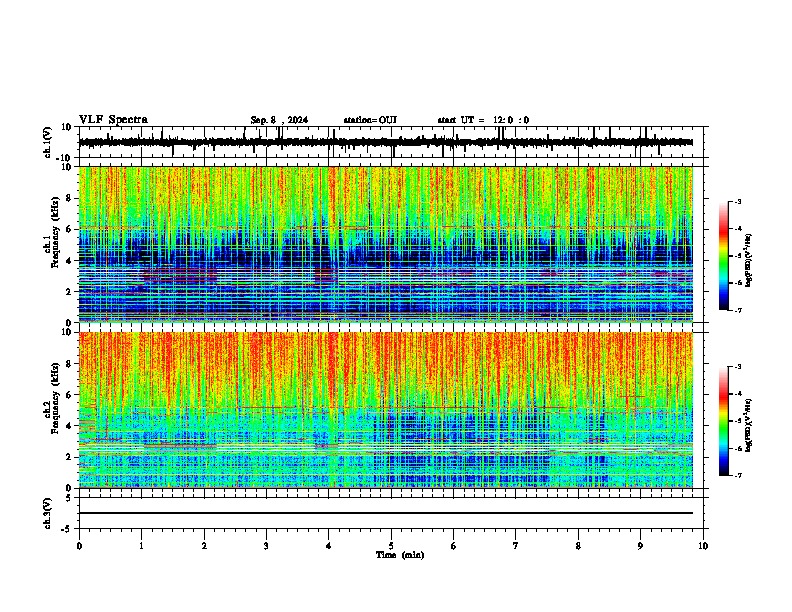The height and width of the screenshot is (612, 792).
Task: Click the ch.1 color bar log(PSD) units label
Action: pyautogui.click(x=749, y=261)
